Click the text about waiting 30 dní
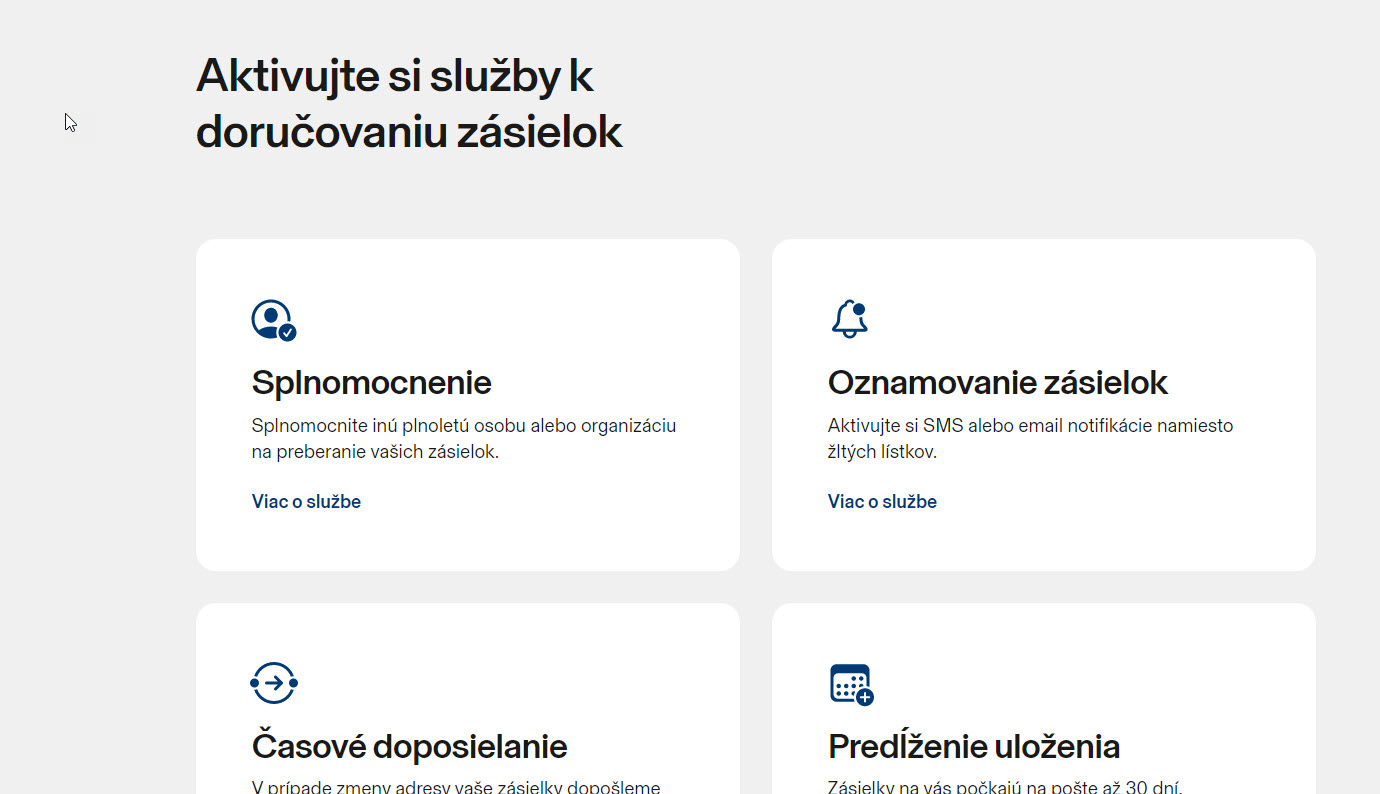Screen dimensions: 1380x794 click(1004, 786)
